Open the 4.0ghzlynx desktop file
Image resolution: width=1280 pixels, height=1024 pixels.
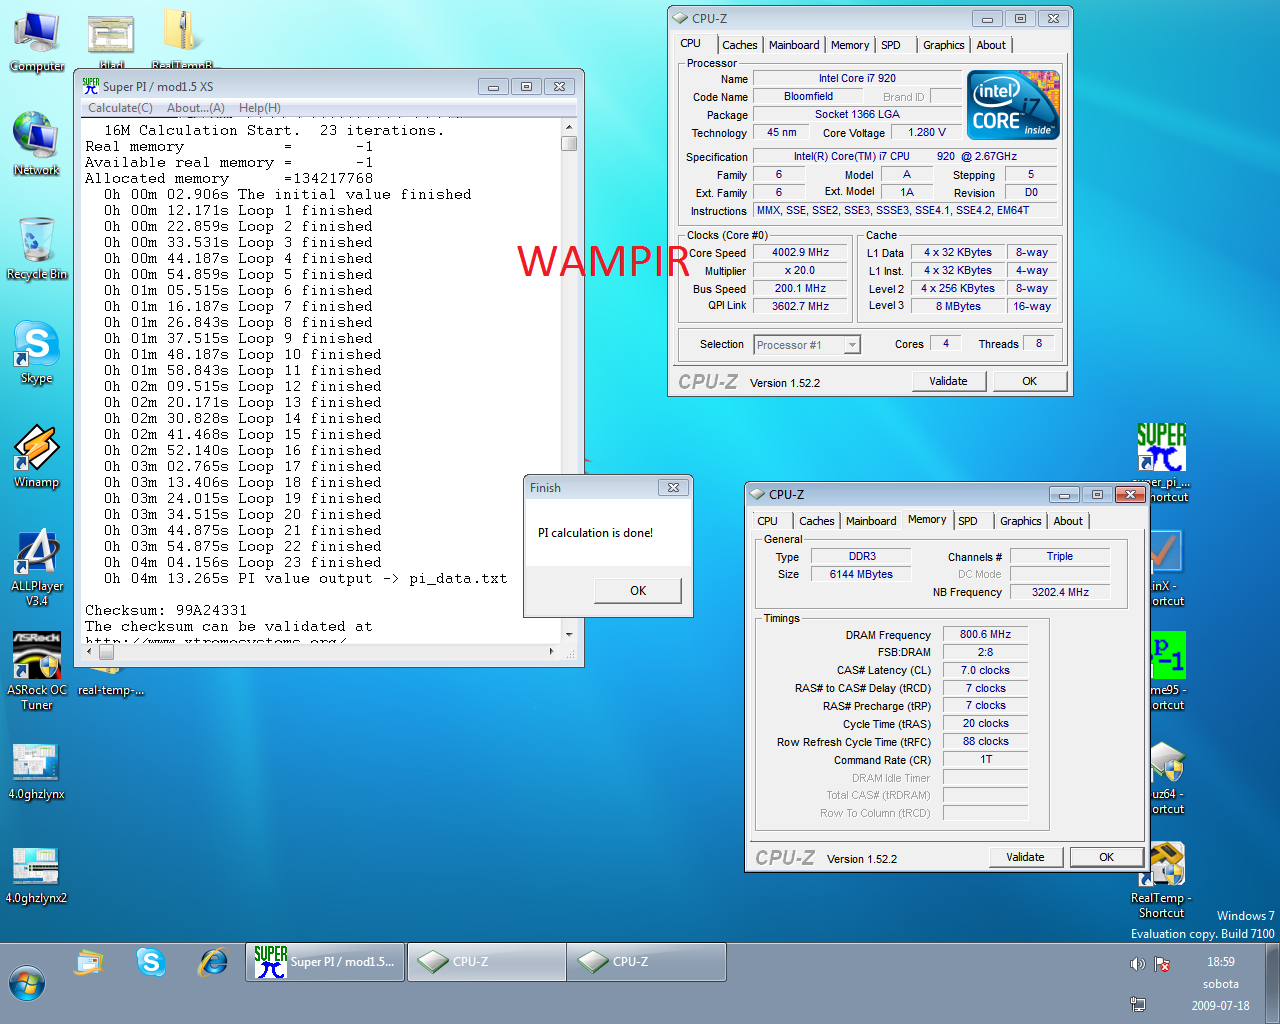coord(37,772)
